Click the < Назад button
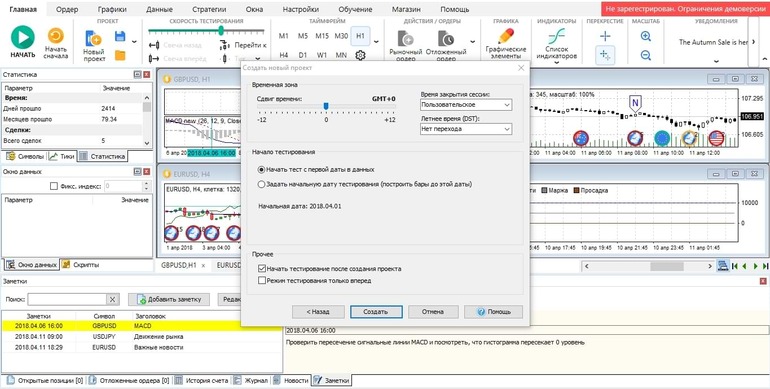770x389 pixels. pos(318,311)
